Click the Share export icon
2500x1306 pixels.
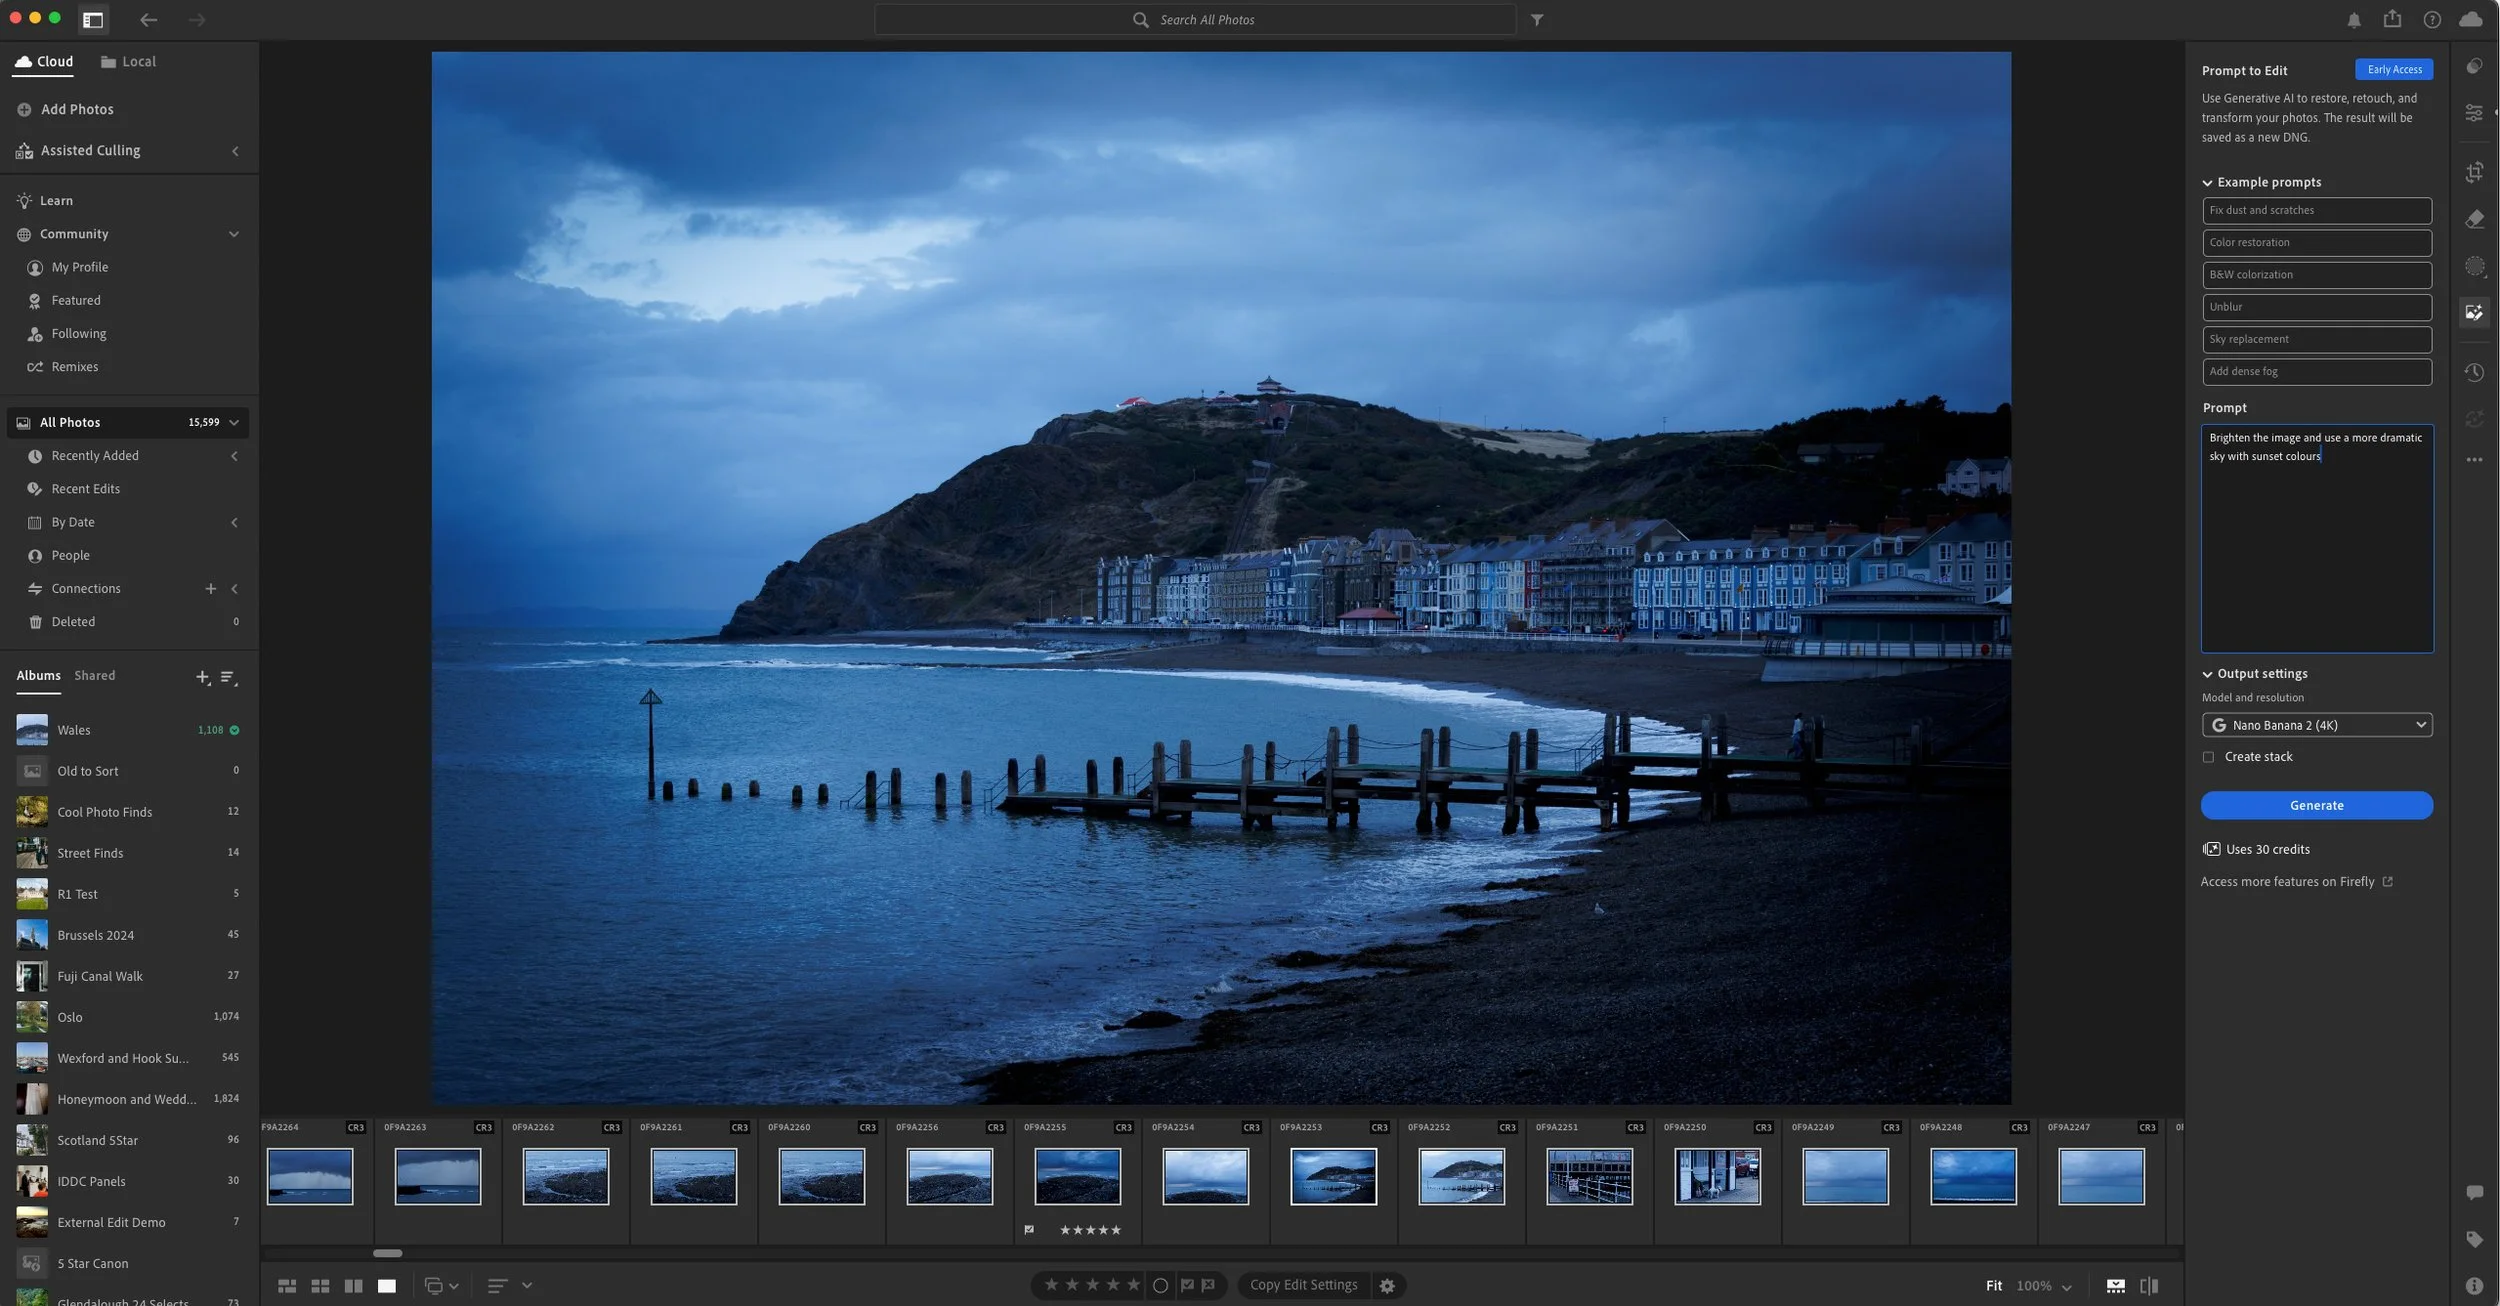pyautogui.click(x=2392, y=19)
